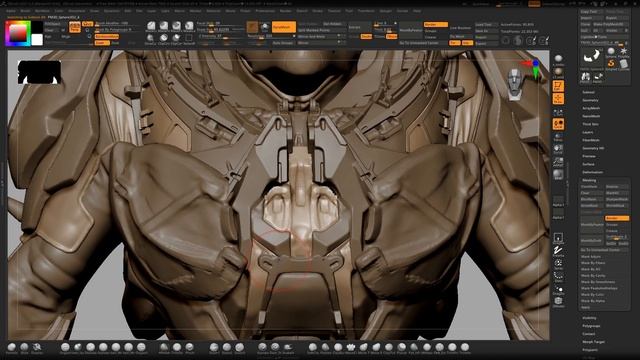Click the topmost sphere icon on right shelf
The height and width of the screenshot is (360, 640).
pos(558,60)
